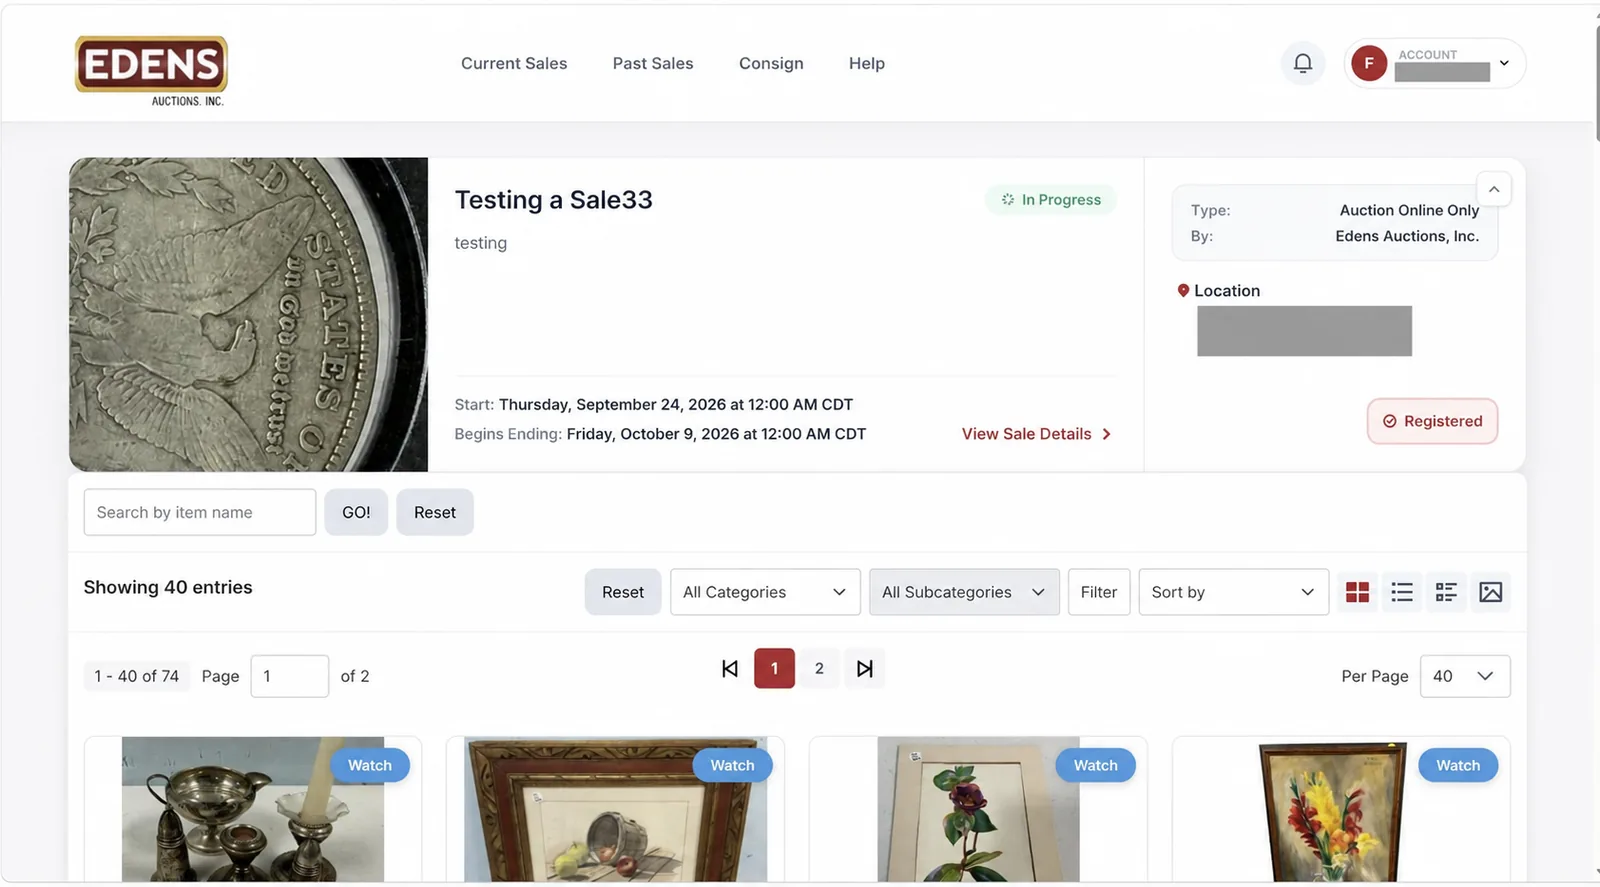1600x887 pixels.
Task: Click the Location pin icon
Action: [x=1183, y=290]
